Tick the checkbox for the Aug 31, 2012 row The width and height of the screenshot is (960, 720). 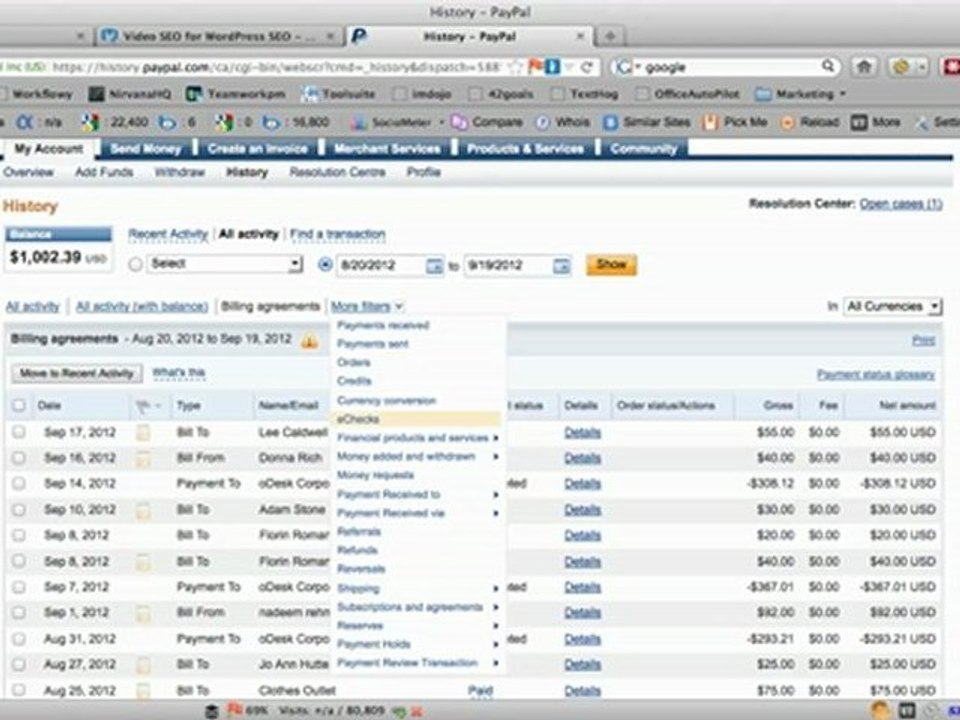tap(19, 639)
